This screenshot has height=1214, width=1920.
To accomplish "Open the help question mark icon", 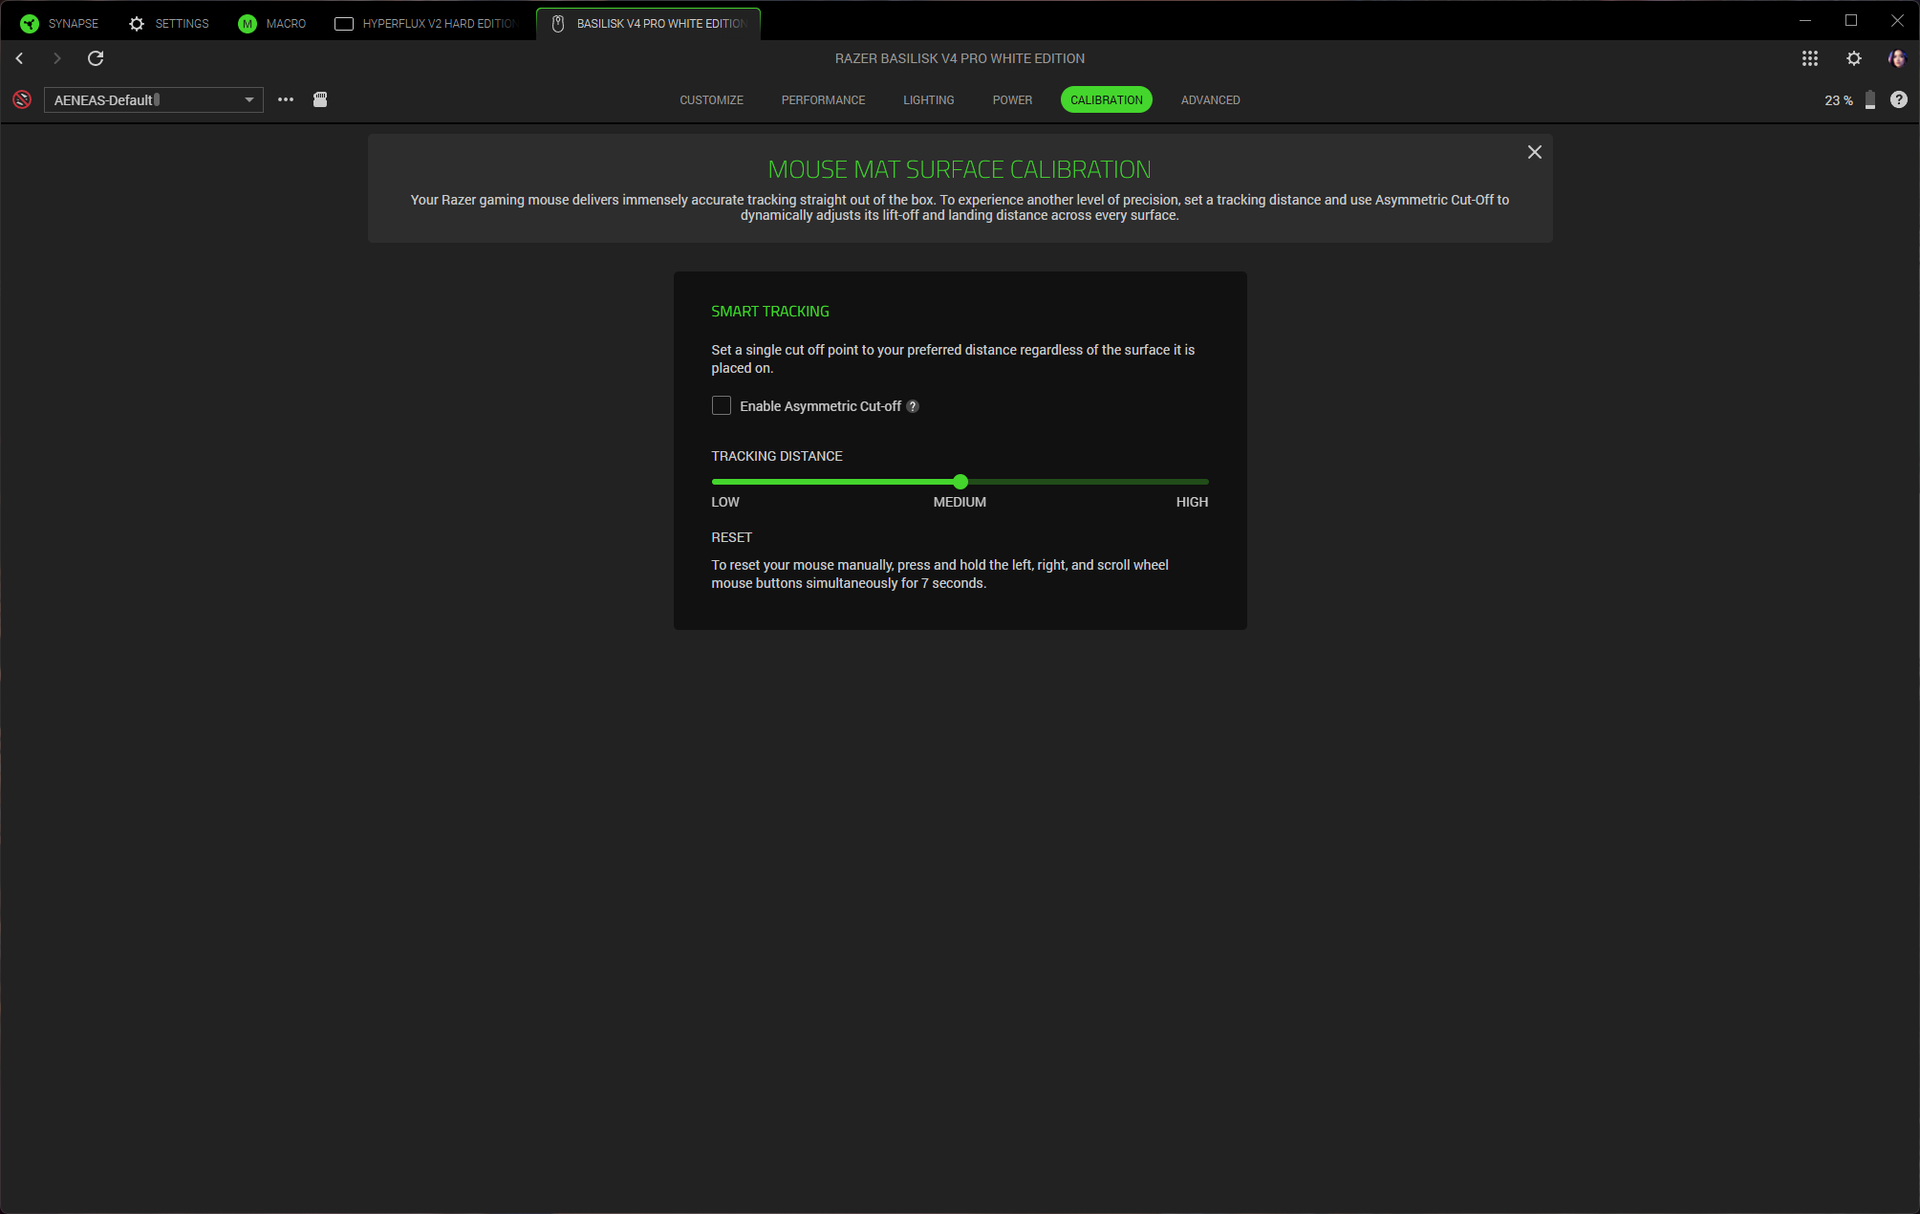I will click(x=1899, y=100).
